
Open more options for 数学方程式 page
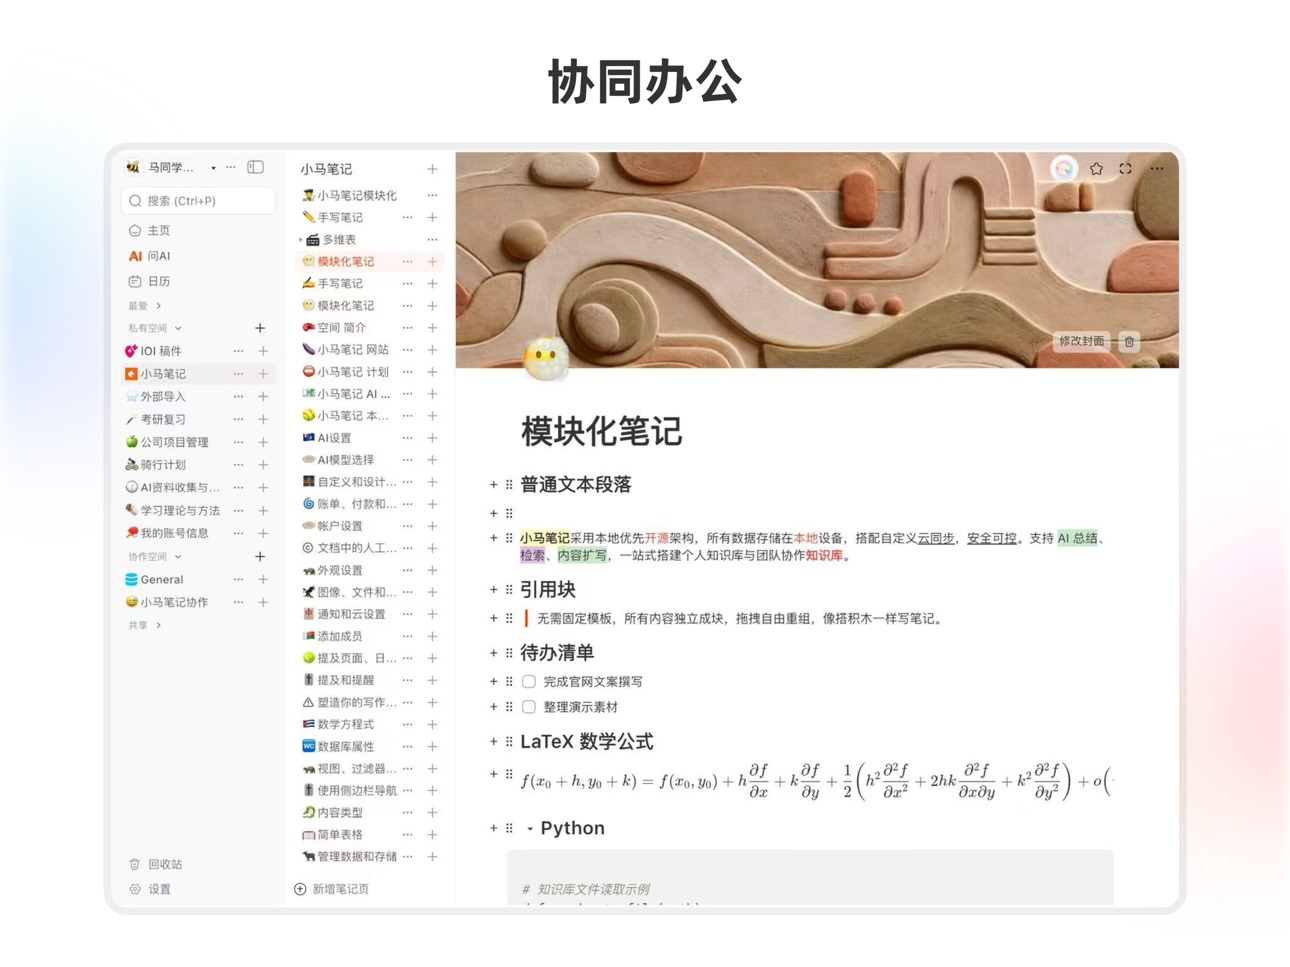(407, 725)
